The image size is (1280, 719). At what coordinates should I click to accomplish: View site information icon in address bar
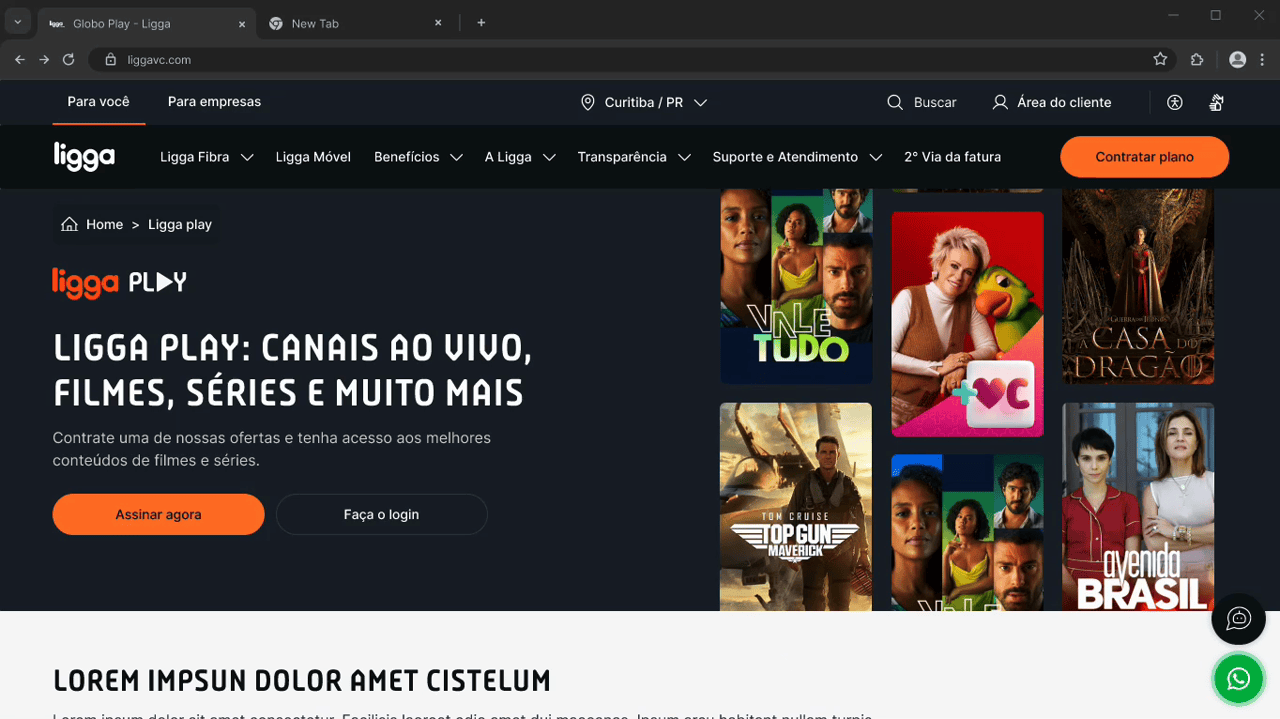(x=111, y=60)
